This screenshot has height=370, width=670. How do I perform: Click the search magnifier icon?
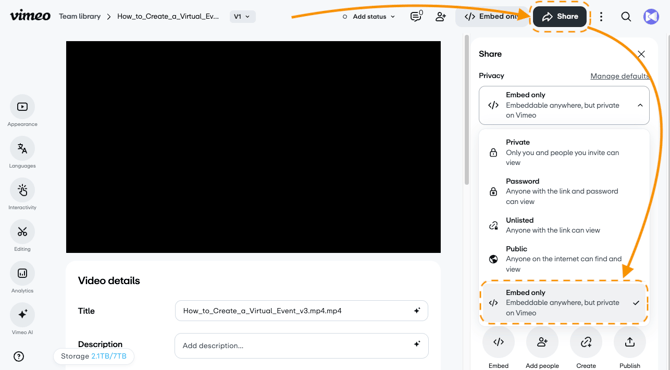pos(626,17)
